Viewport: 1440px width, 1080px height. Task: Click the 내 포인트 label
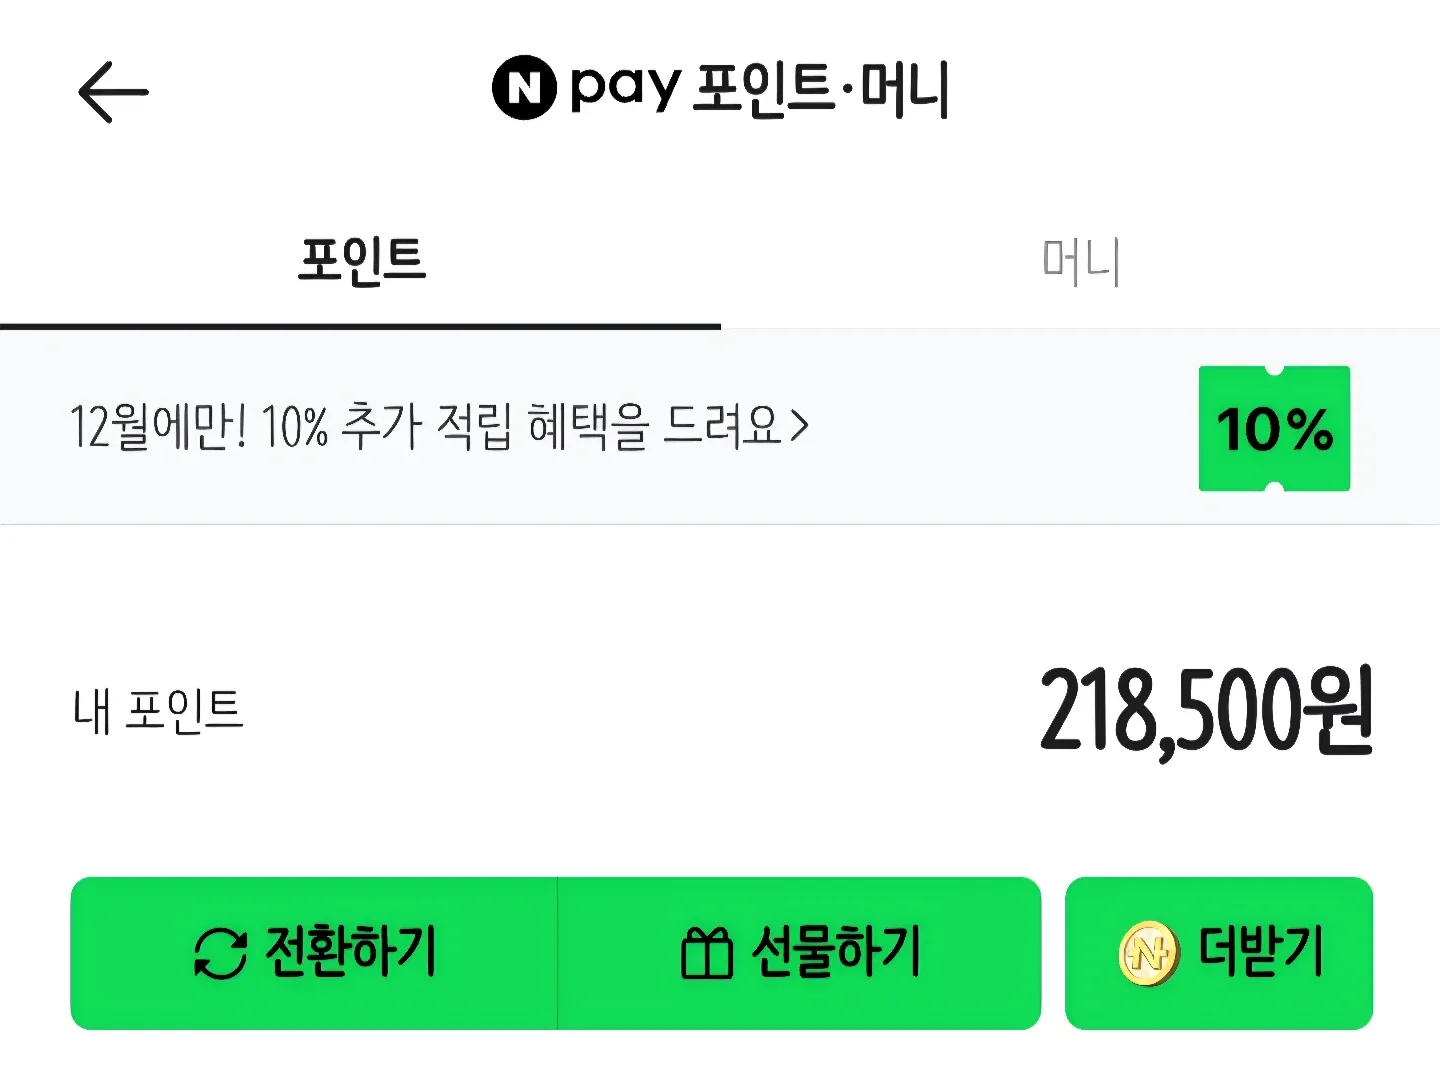coord(158,711)
